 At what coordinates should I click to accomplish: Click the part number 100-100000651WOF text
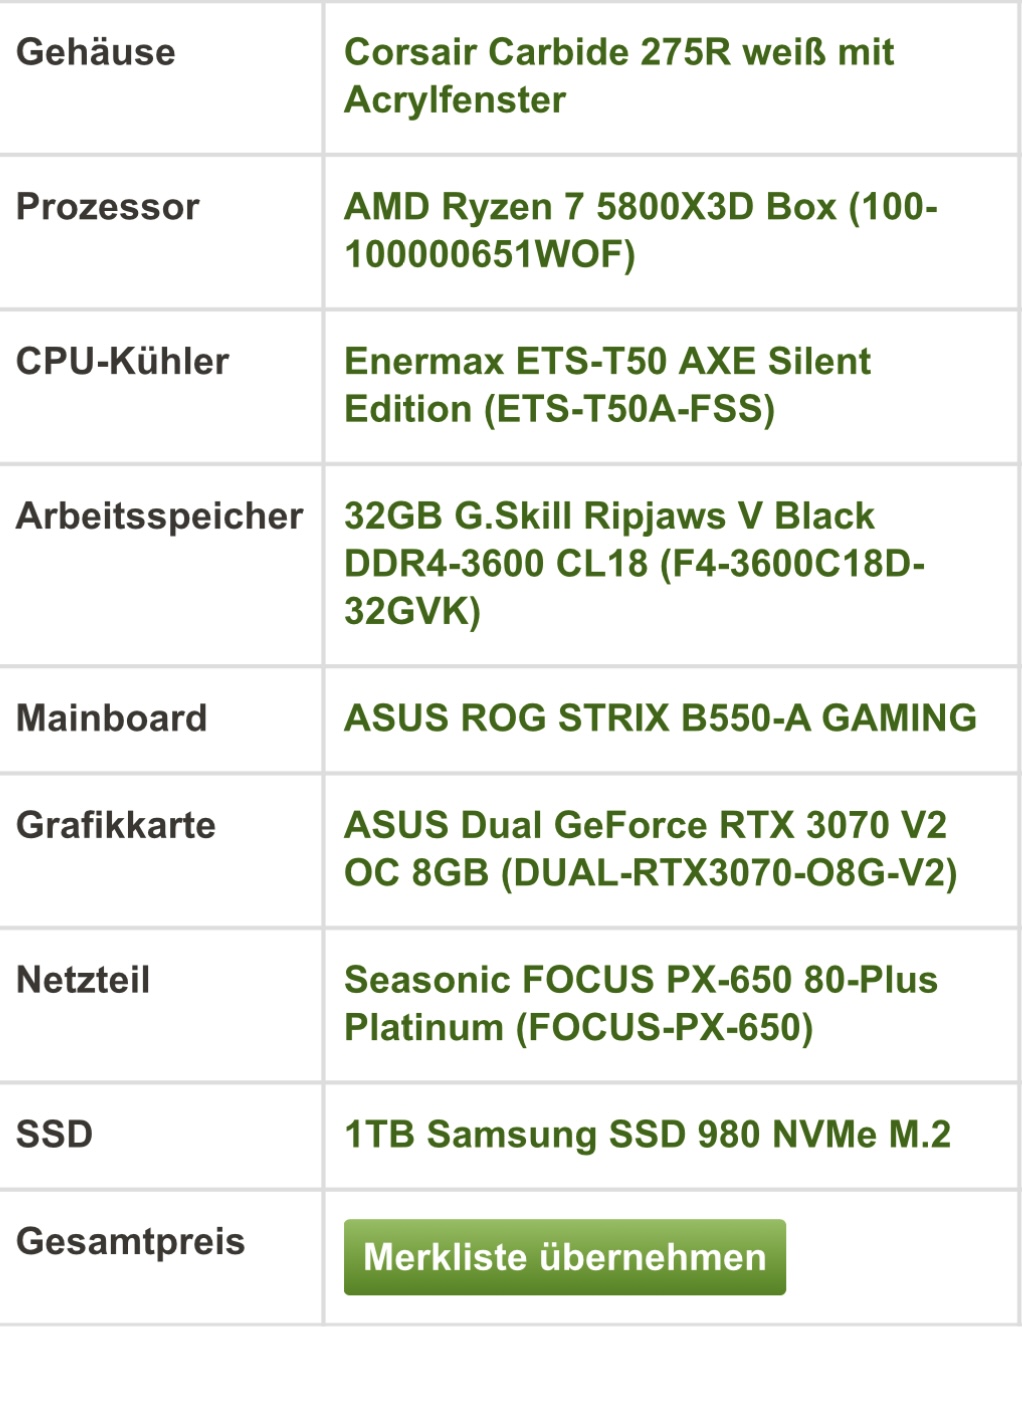point(641,231)
